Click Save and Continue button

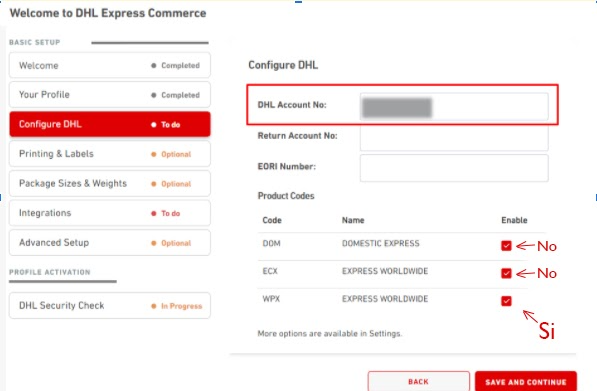point(526,381)
